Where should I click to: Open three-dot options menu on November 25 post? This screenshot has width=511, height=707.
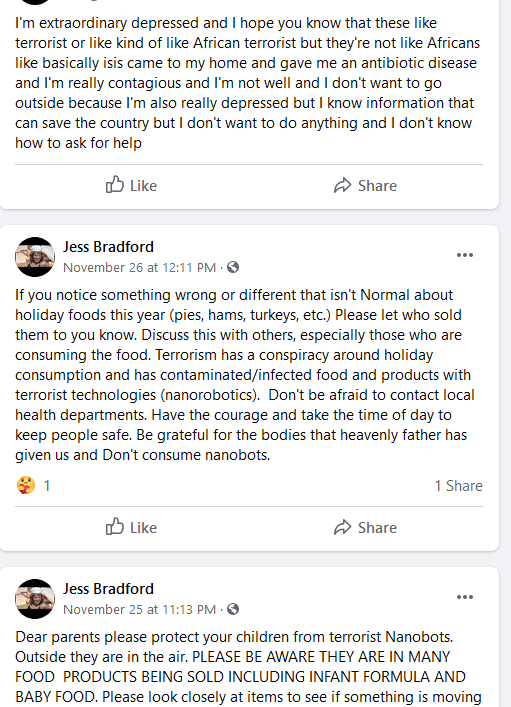pyautogui.click(x=465, y=597)
